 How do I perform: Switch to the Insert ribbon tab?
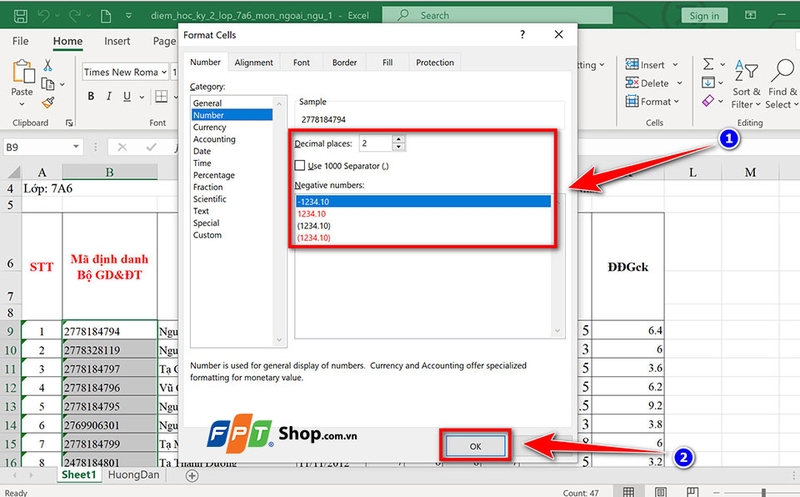click(117, 41)
